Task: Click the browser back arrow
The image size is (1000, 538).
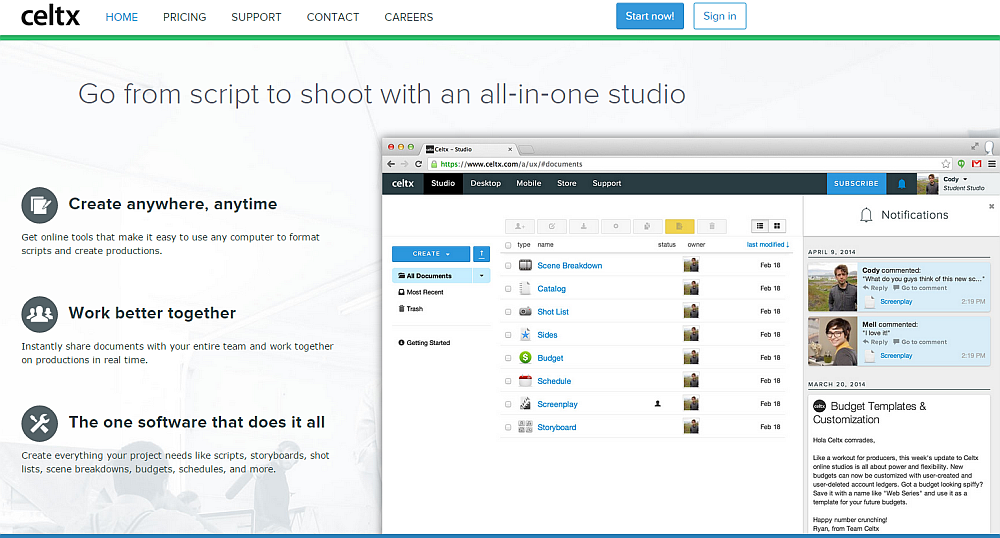Action: [391, 164]
